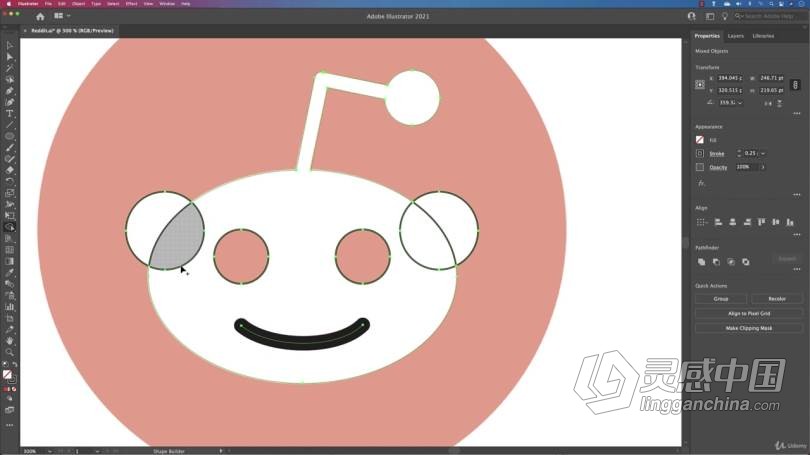Switch to Libraries panel tab
Viewport: 810px width, 455px height.
point(763,36)
